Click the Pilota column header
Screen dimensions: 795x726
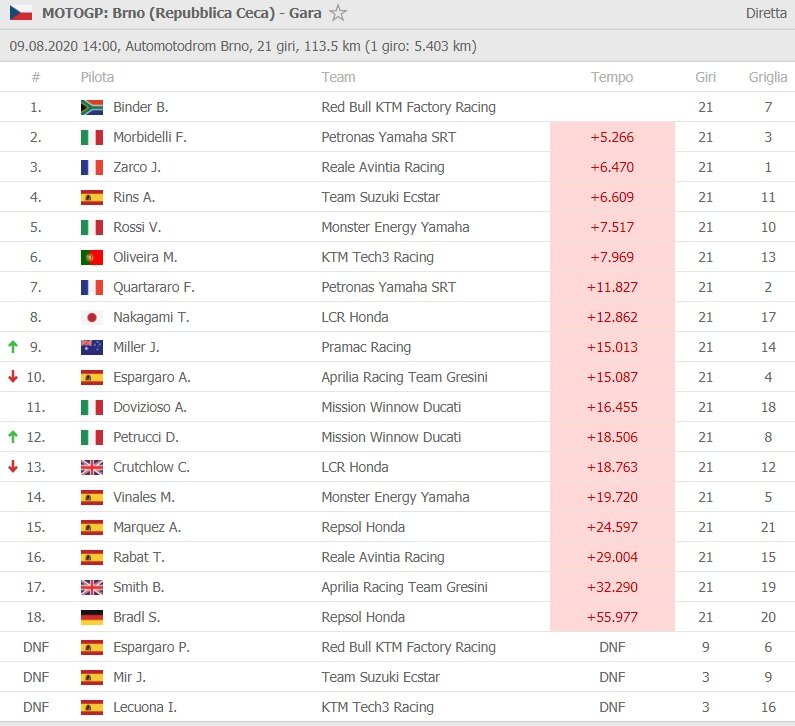[x=97, y=77]
